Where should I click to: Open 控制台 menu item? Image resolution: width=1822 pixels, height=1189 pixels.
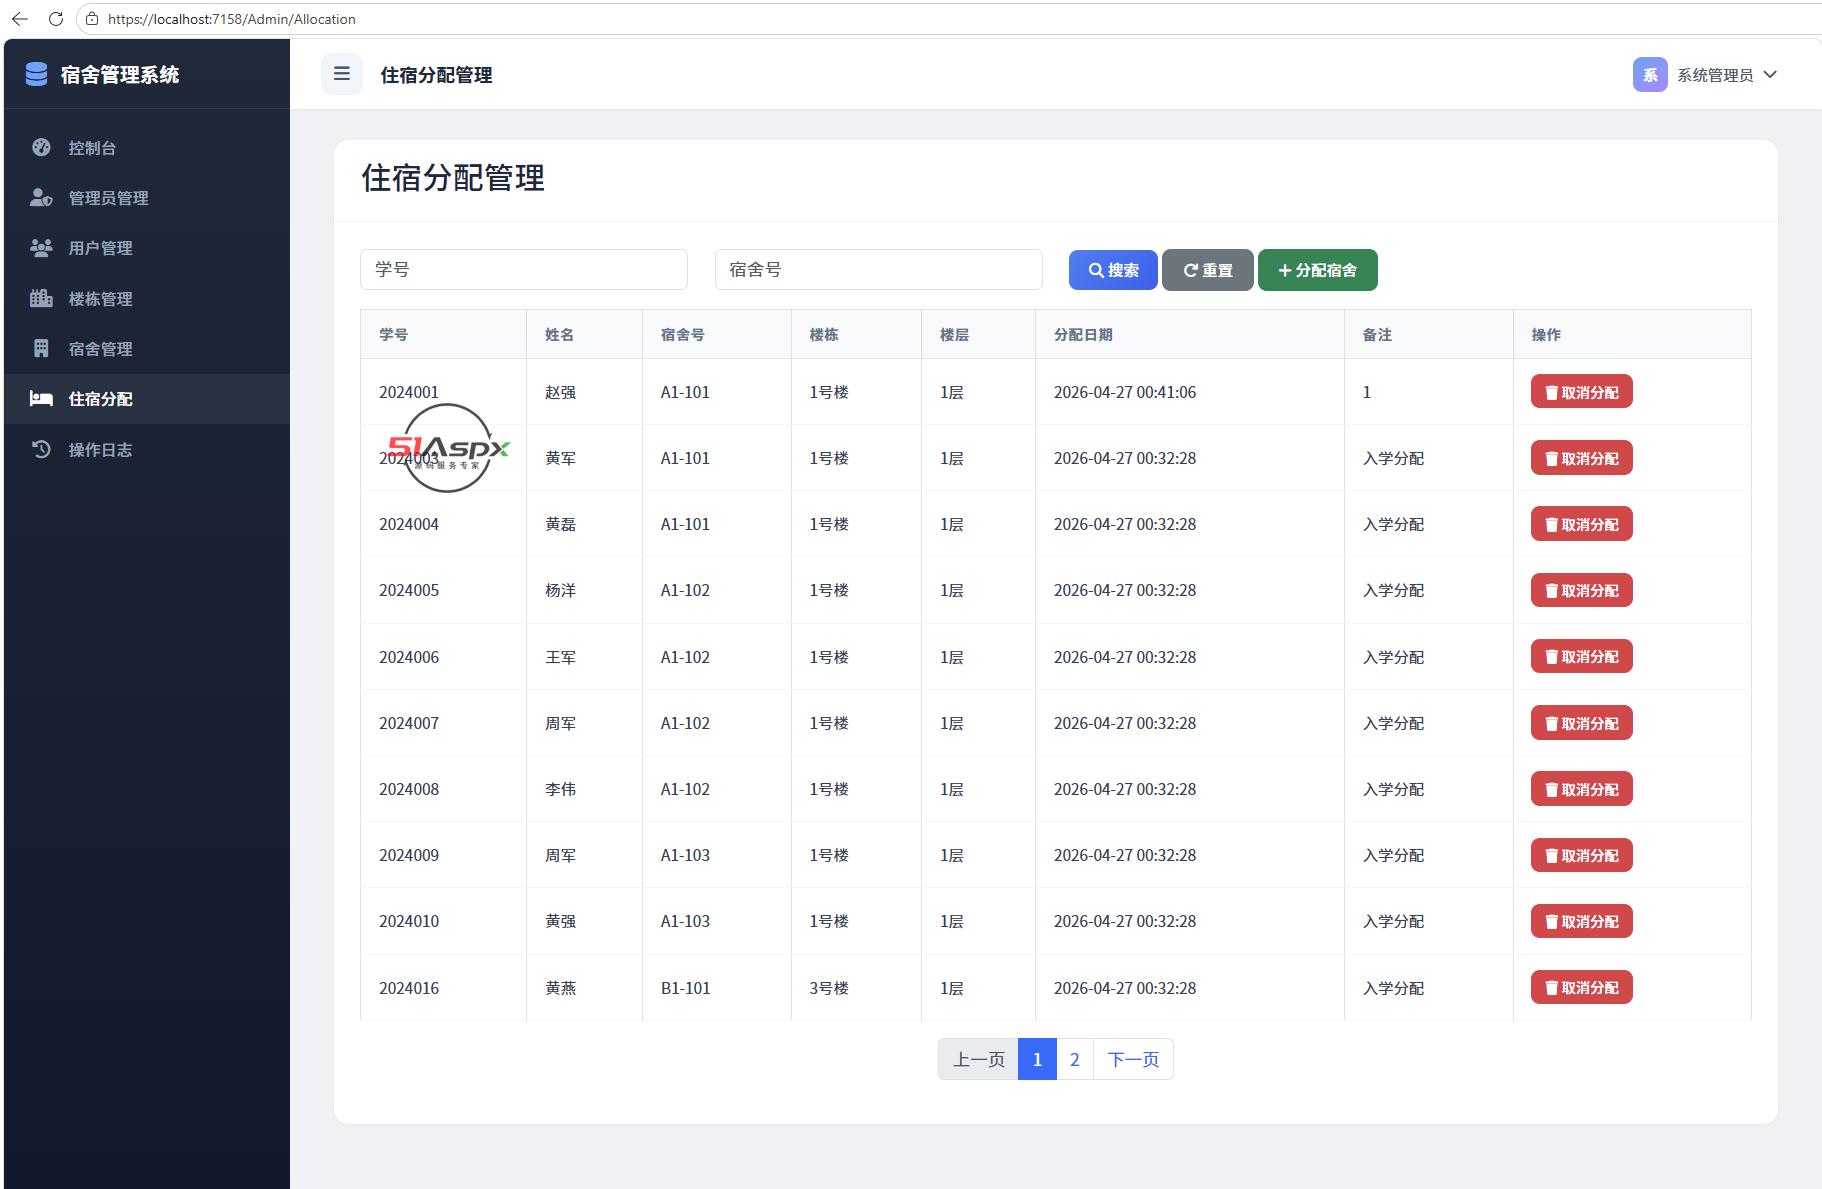[147, 147]
